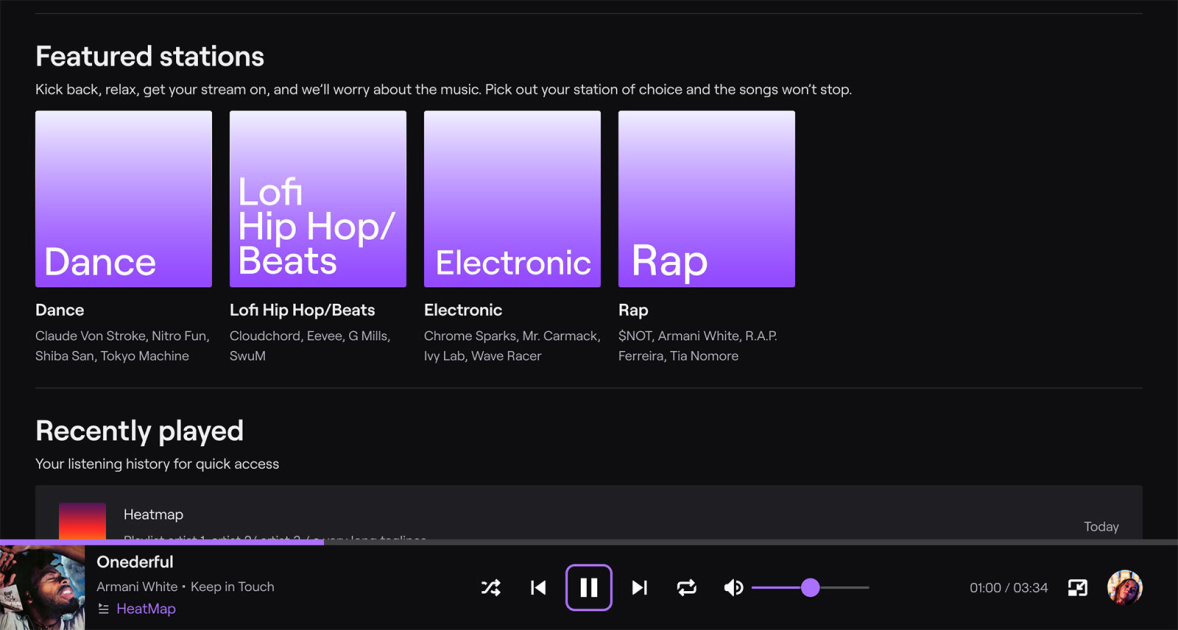Skip to the next track
Viewport: 1178px width, 630px height.
click(640, 588)
